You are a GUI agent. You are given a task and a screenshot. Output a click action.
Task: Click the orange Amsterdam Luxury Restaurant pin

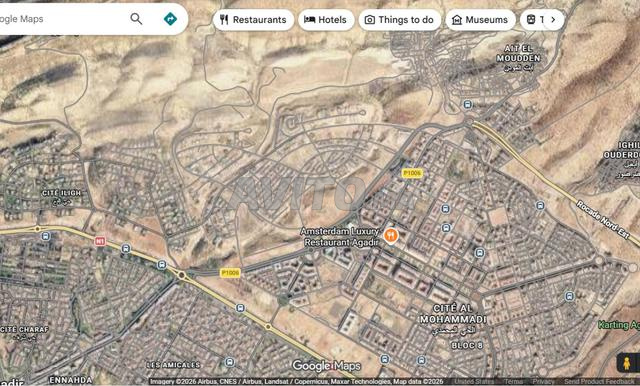coord(391,235)
